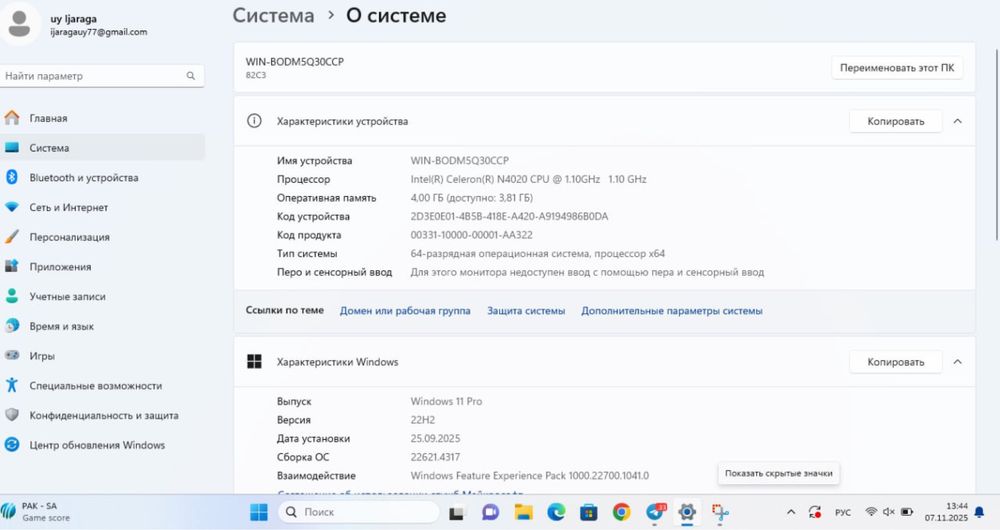Open File Explorer from the taskbar
This screenshot has width=1000, height=530.
pos(523,512)
